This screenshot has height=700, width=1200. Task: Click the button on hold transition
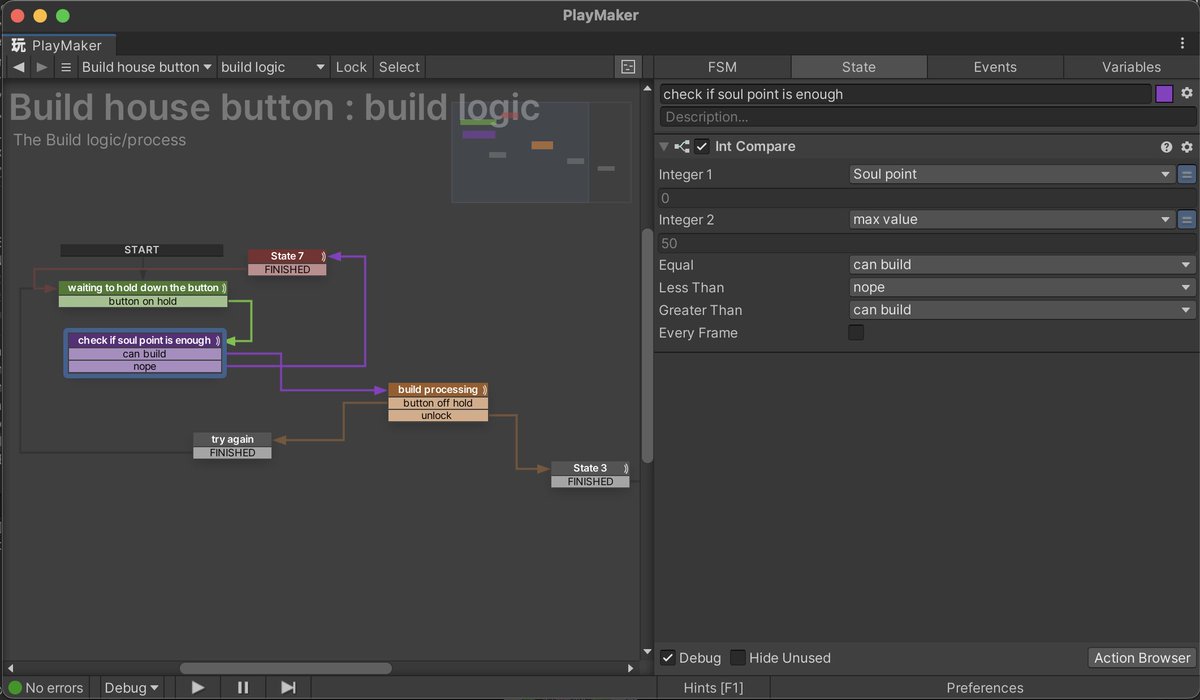tap(143, 301)
